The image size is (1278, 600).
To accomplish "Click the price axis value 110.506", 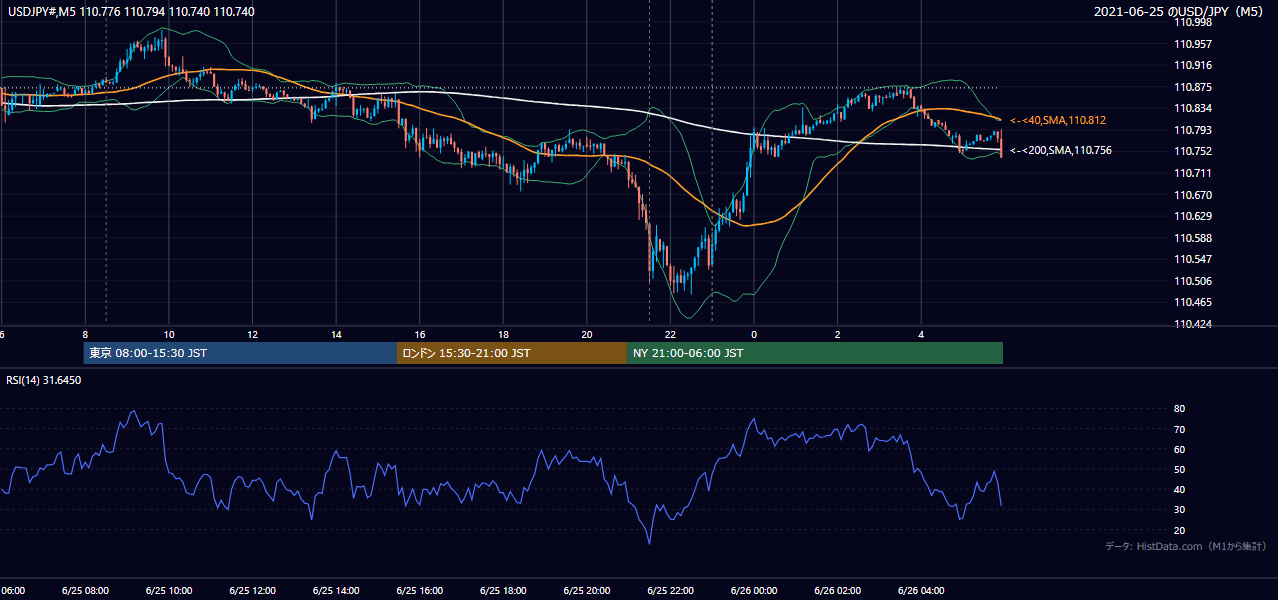I will point(1193,281).
